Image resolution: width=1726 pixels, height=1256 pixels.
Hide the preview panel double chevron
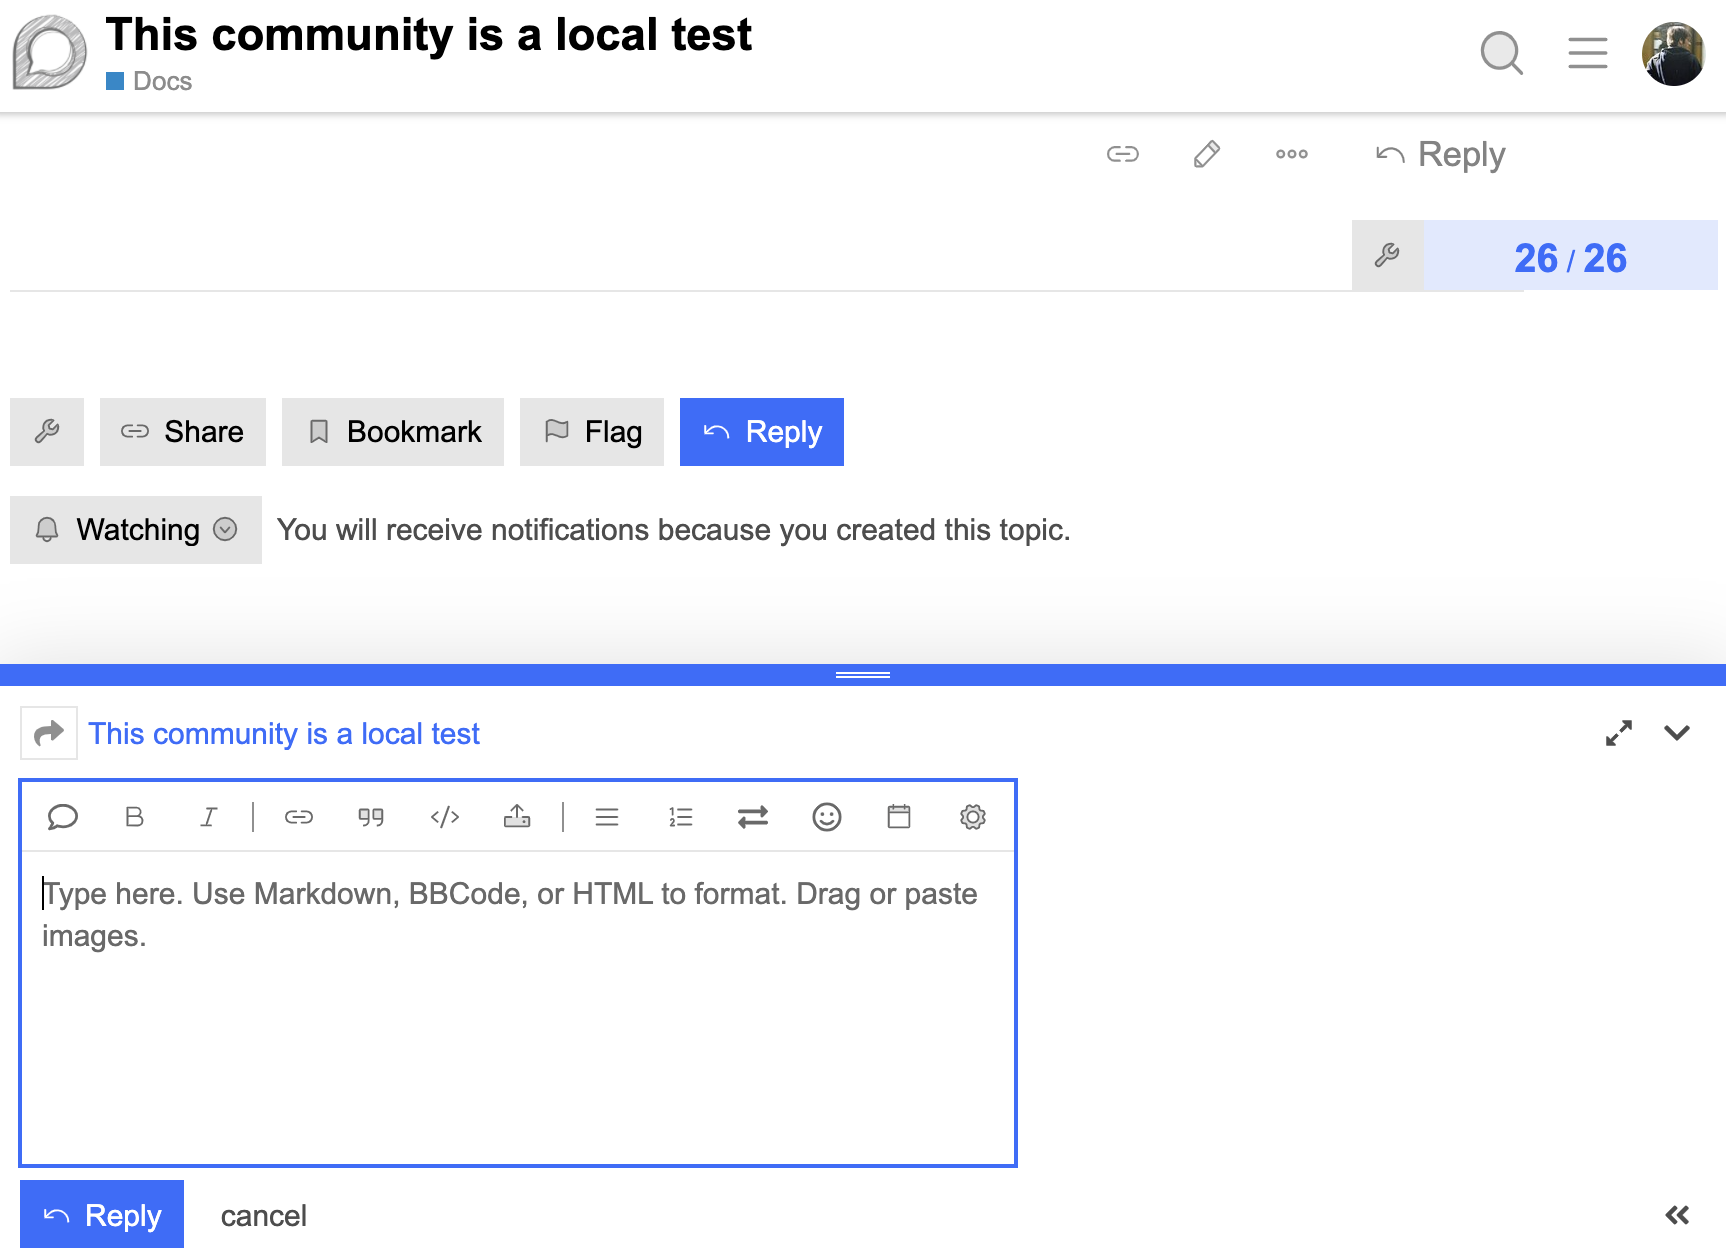point(1677,1215)
